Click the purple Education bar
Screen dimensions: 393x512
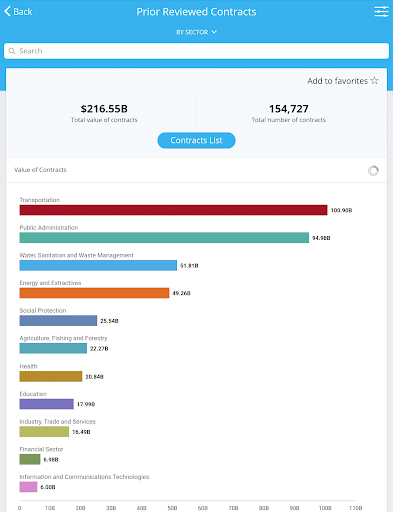coord(47,404)
